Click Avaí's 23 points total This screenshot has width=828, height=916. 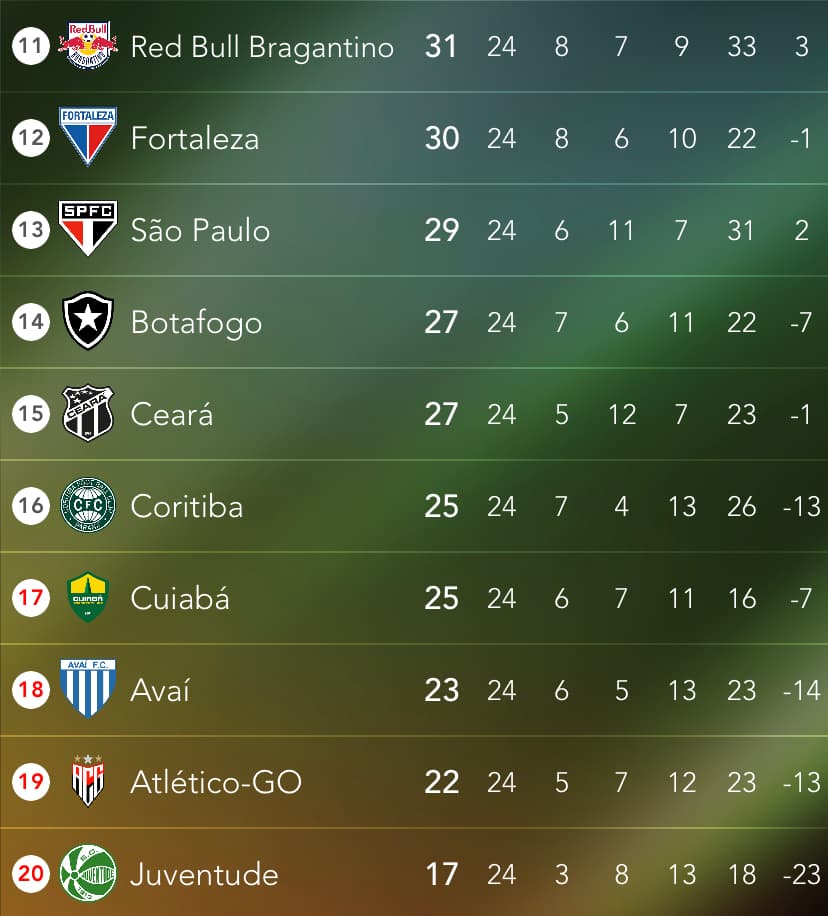(442, 691)
